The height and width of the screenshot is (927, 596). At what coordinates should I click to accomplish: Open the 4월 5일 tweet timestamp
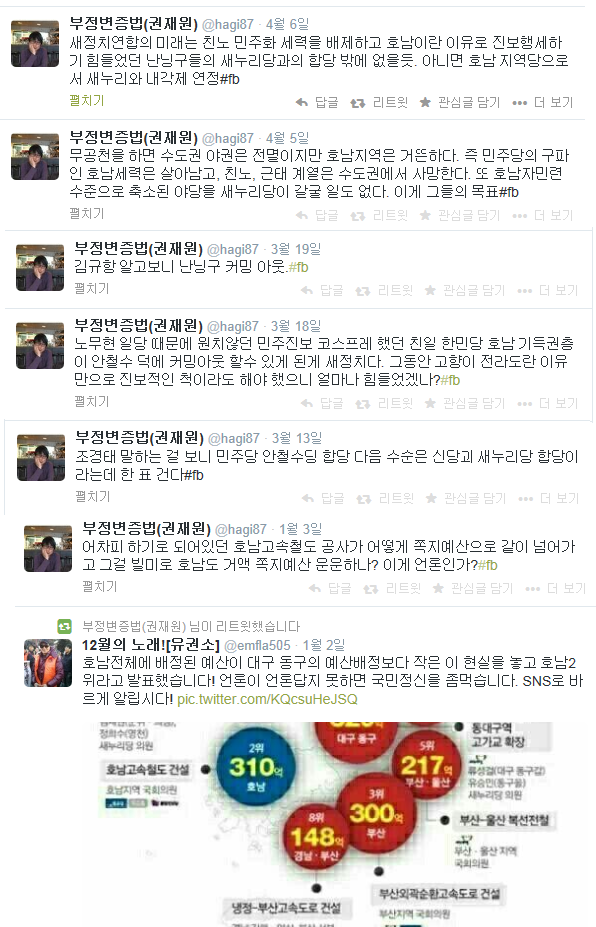tap(287, 138)
